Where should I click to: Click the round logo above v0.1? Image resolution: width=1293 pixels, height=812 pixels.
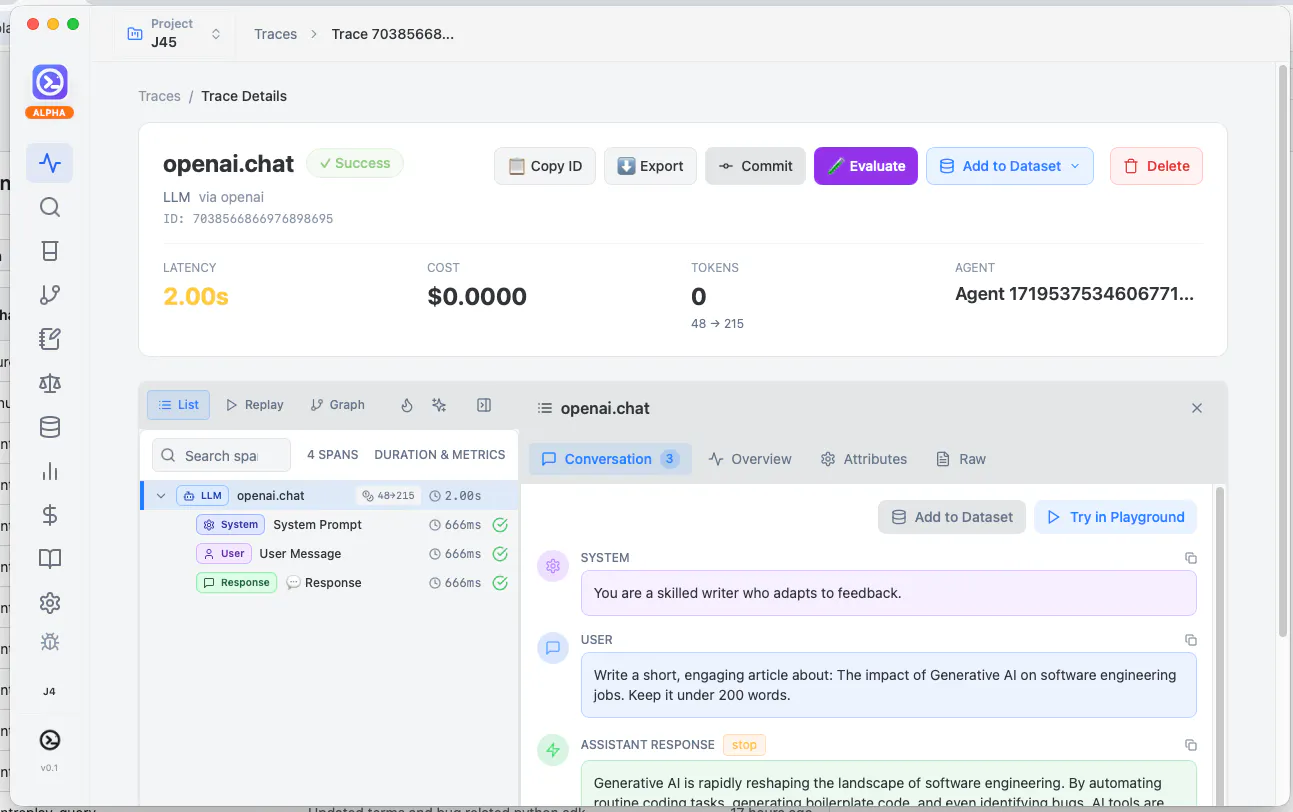(x=50, y=740)
